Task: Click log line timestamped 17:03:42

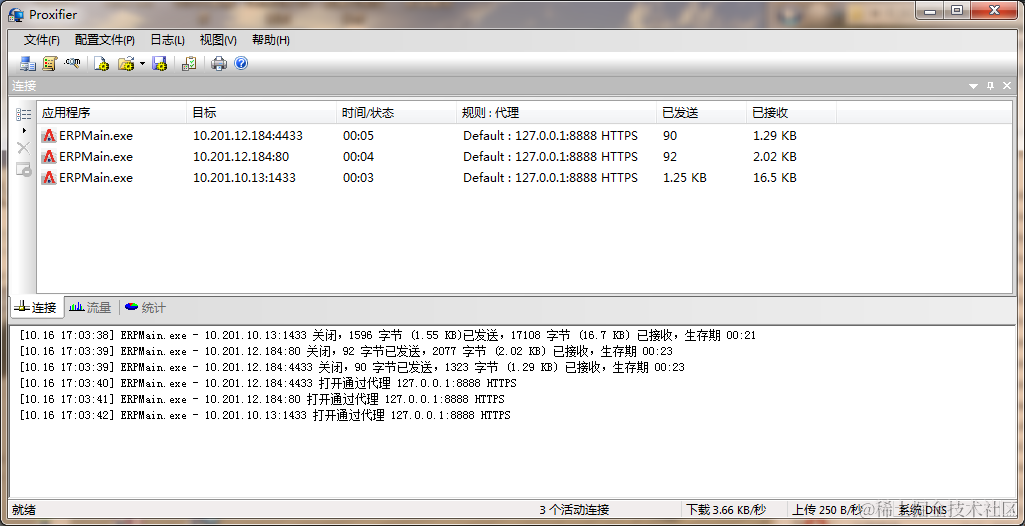Action: 265,416
